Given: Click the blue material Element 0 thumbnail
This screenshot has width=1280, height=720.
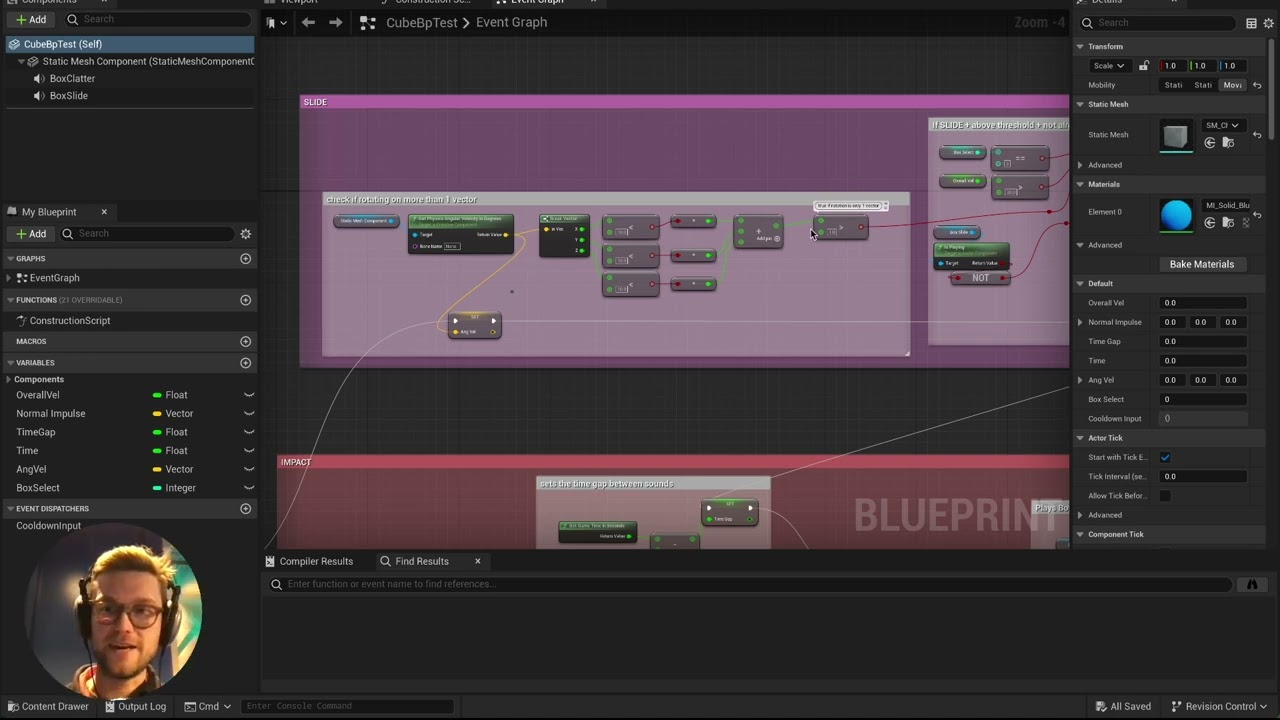Looking at the screenshot, I should tap(1176, 215).
